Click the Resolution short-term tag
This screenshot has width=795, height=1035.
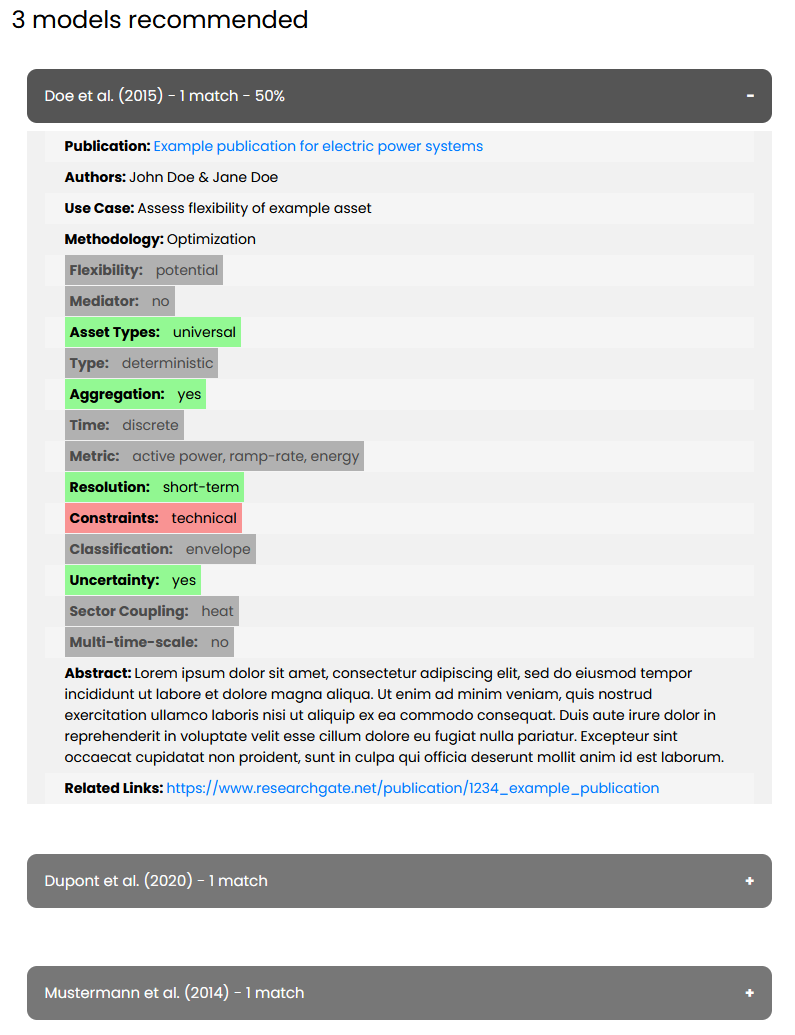tap(154, 487)
